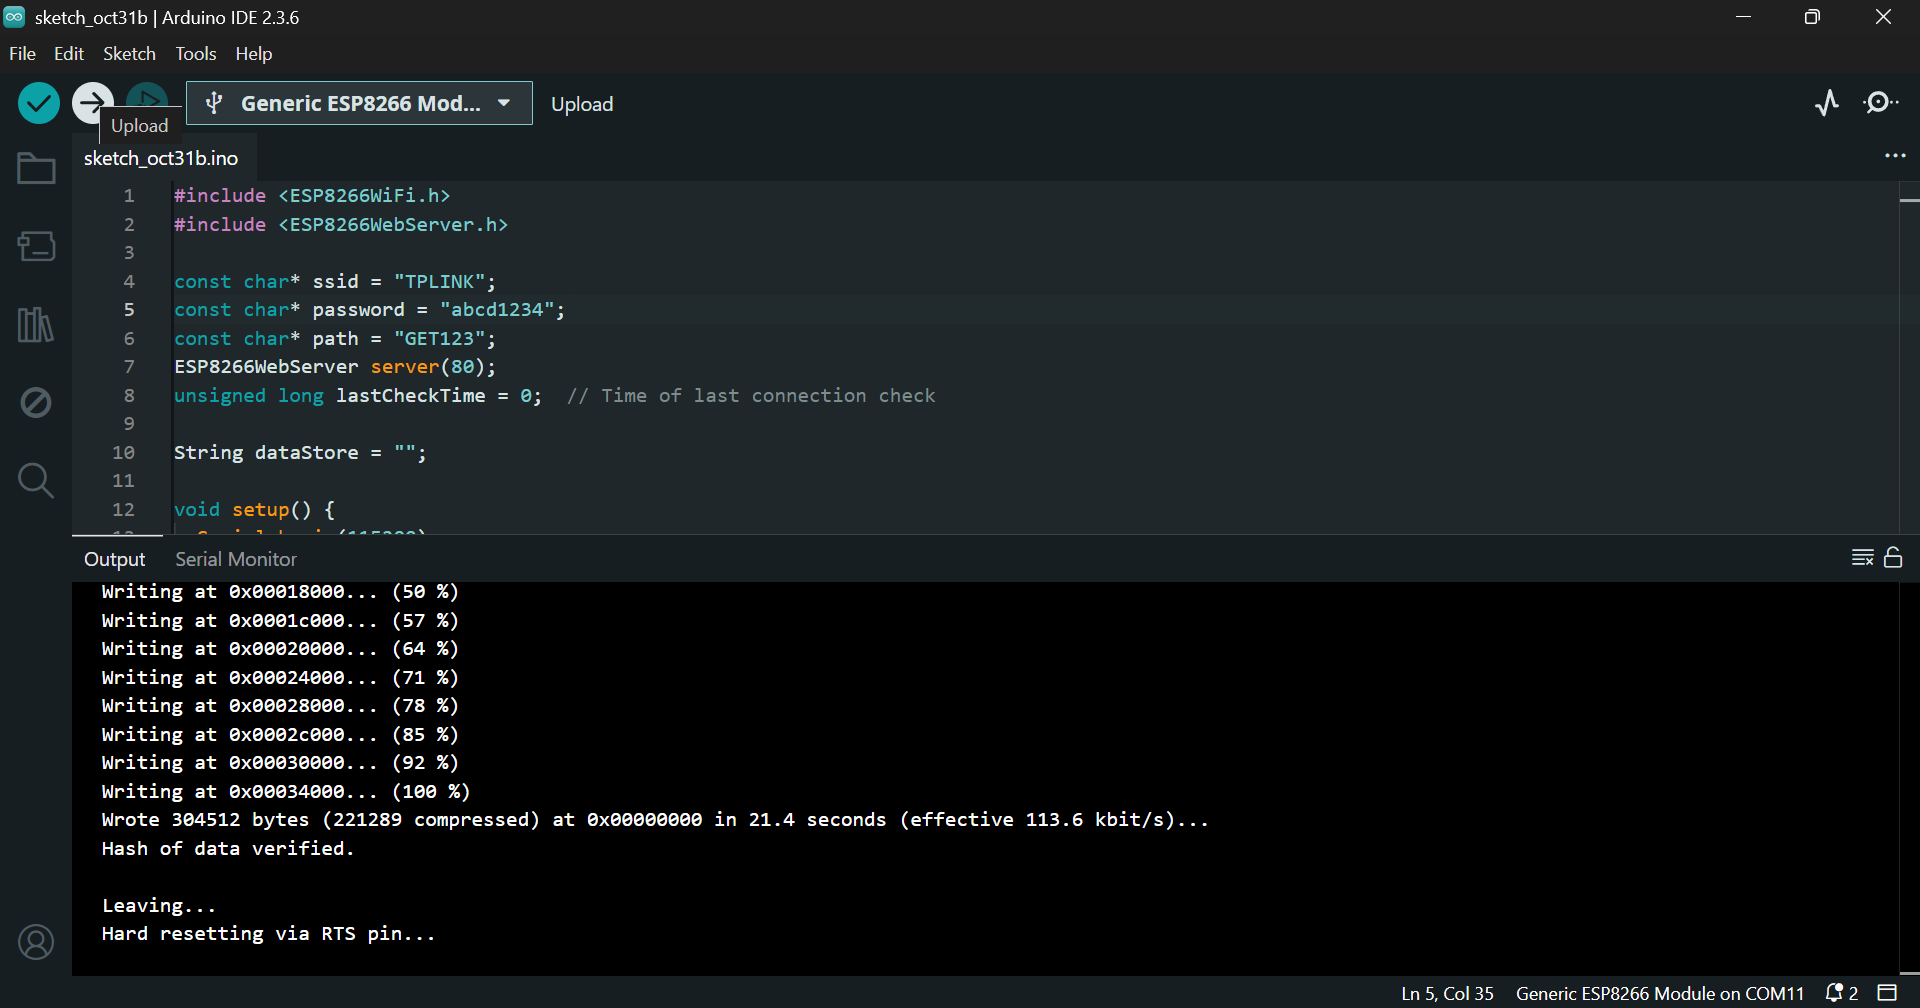Open the Boards Manager sidebar icon
Image resolution: width=1920 pixels, height=1008 pixels.
(36, 246)
